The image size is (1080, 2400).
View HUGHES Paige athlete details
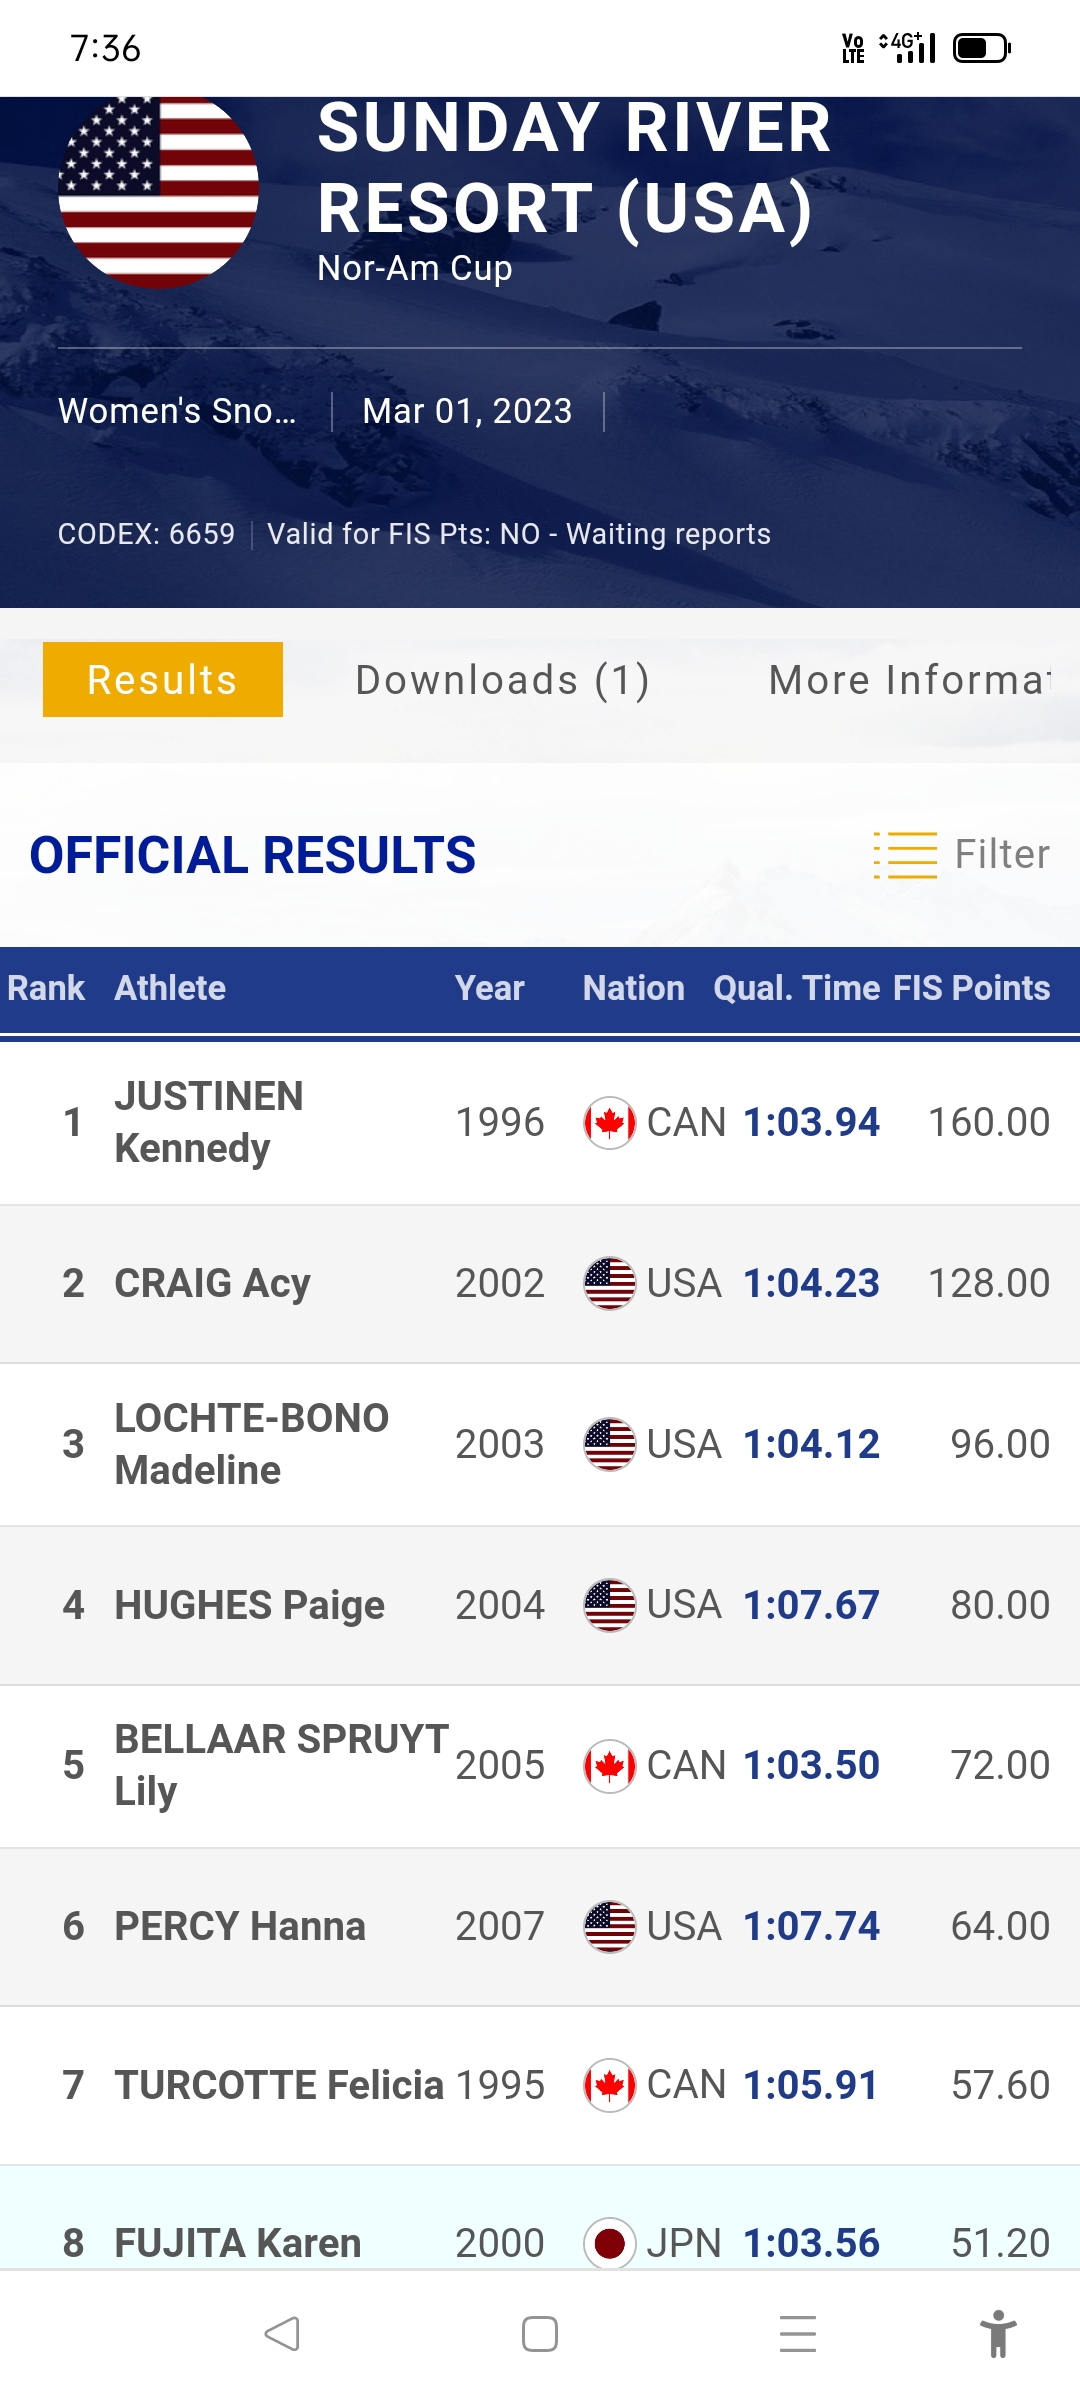[x=249, y=1605]
